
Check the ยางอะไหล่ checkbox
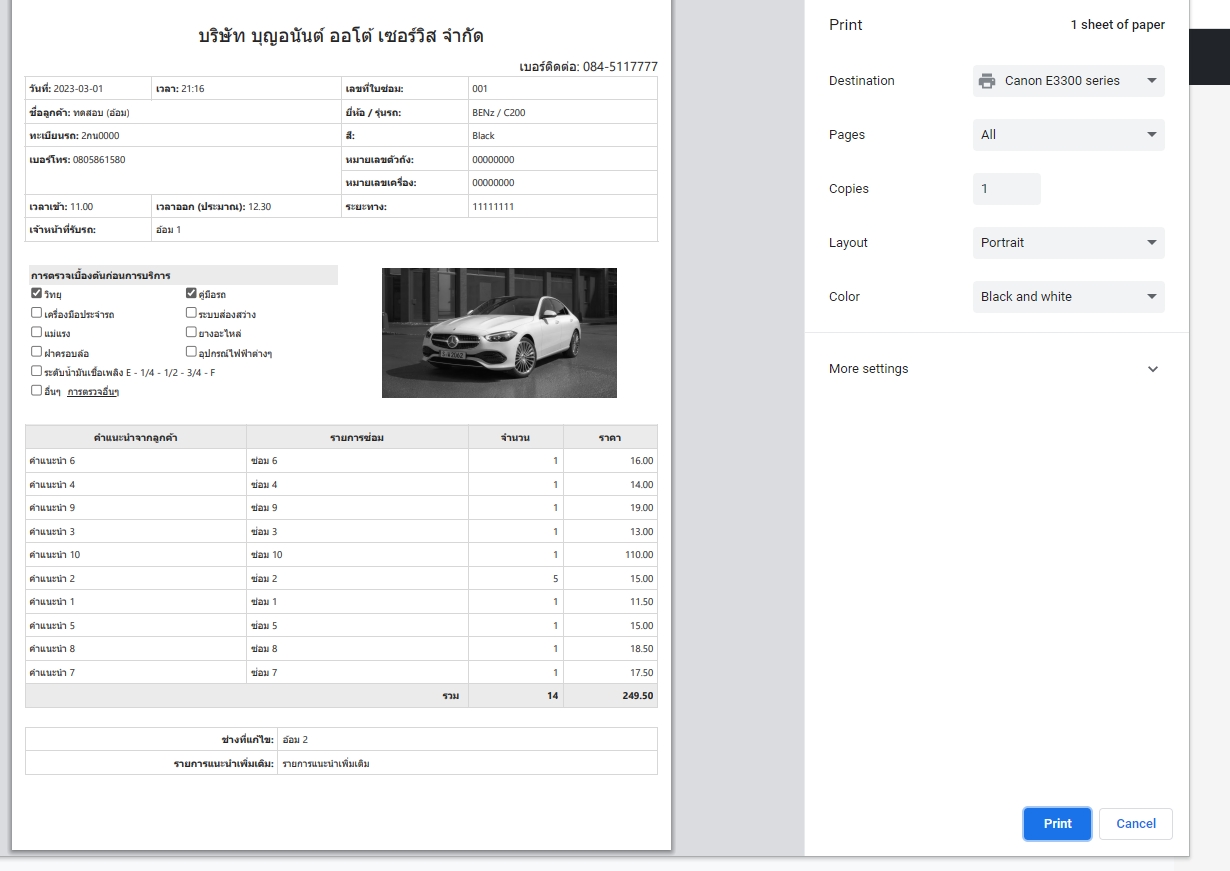(x=191, y=332)
